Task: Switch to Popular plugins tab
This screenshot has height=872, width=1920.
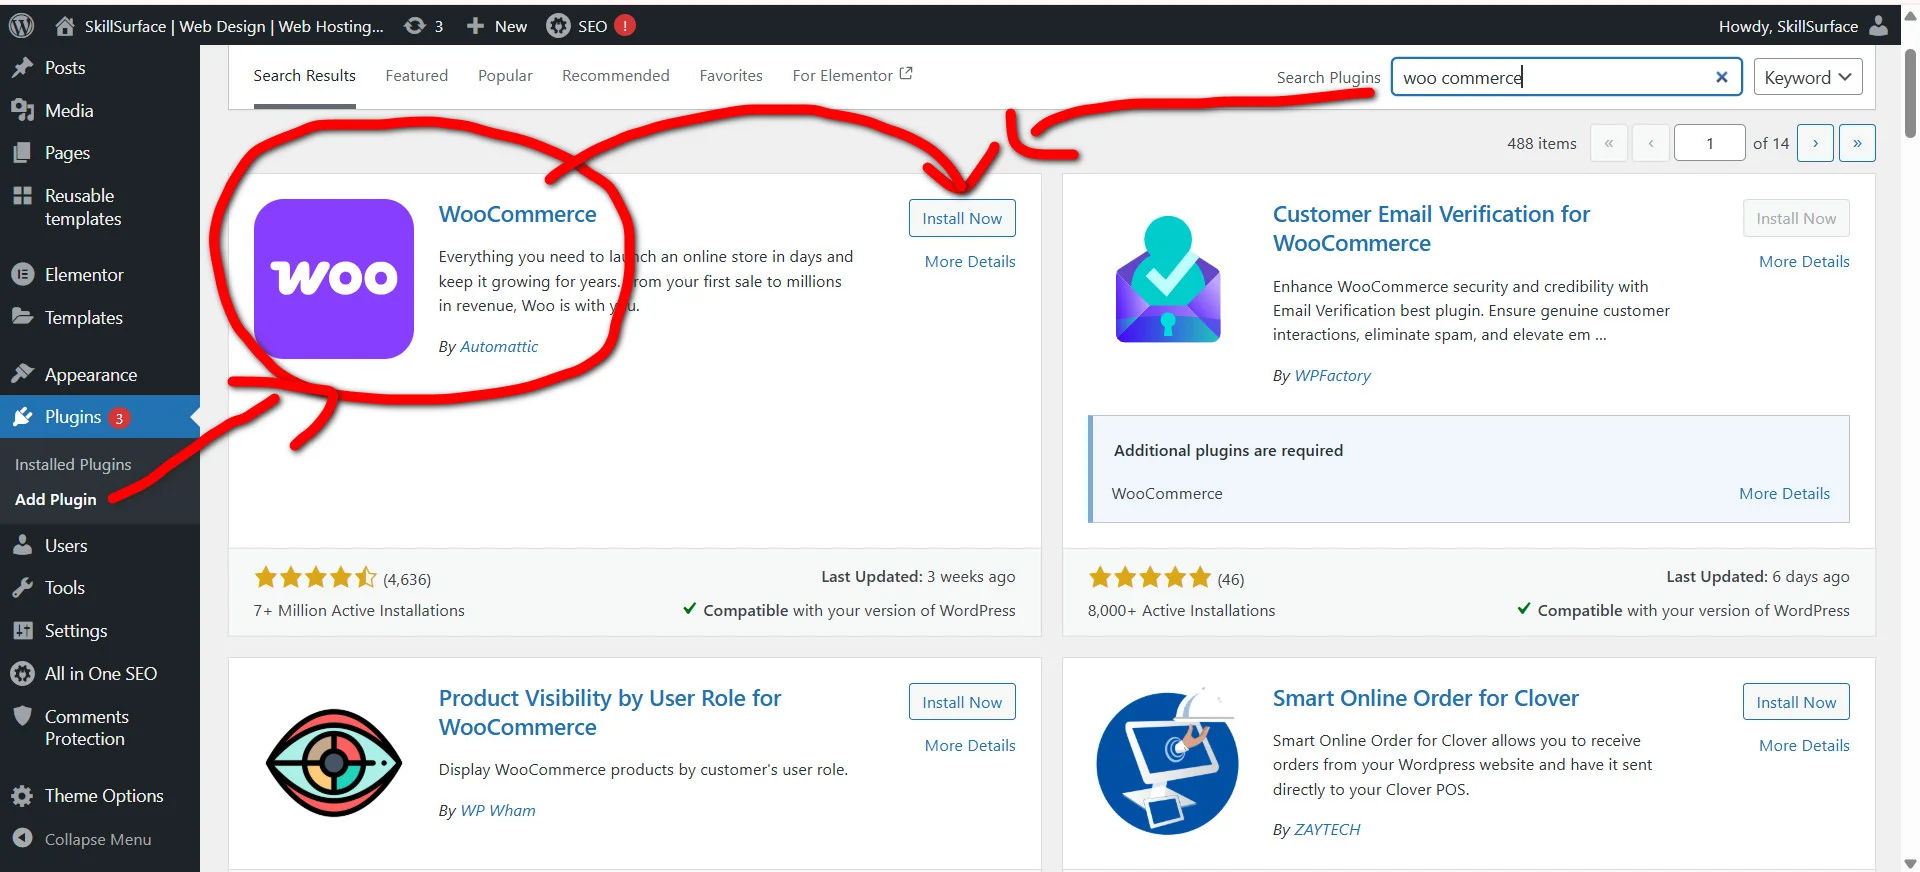Action: coord(505,76)
